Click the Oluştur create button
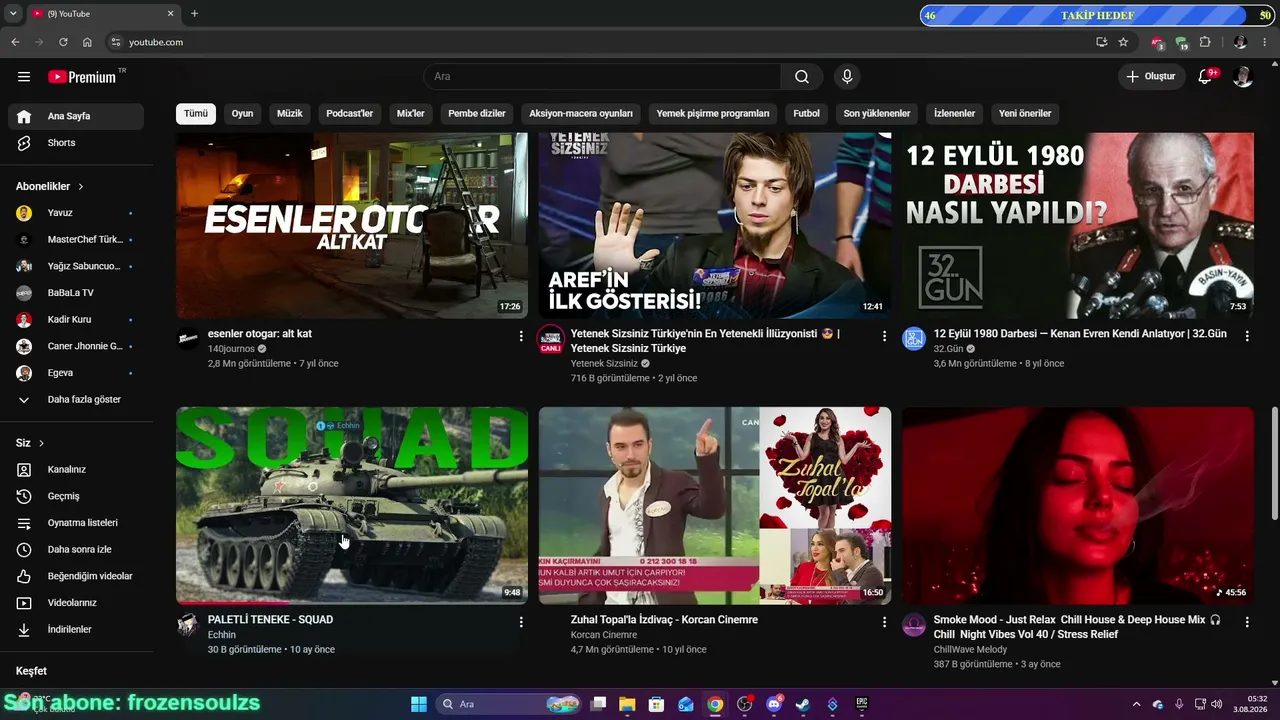 pos(1151,77)
